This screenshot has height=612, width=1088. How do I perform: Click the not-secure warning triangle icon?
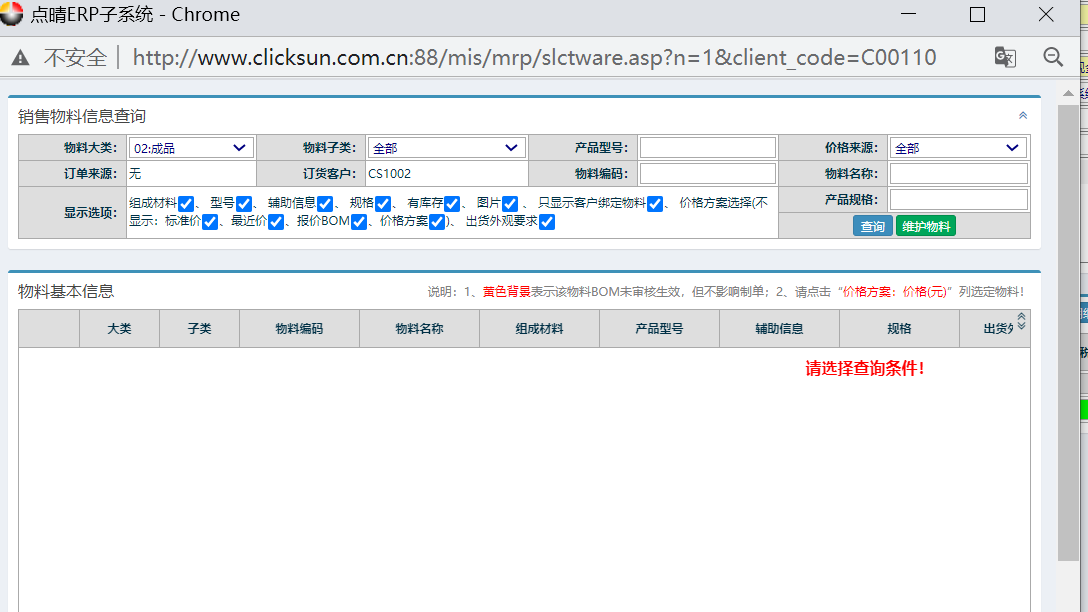[20, 58]
